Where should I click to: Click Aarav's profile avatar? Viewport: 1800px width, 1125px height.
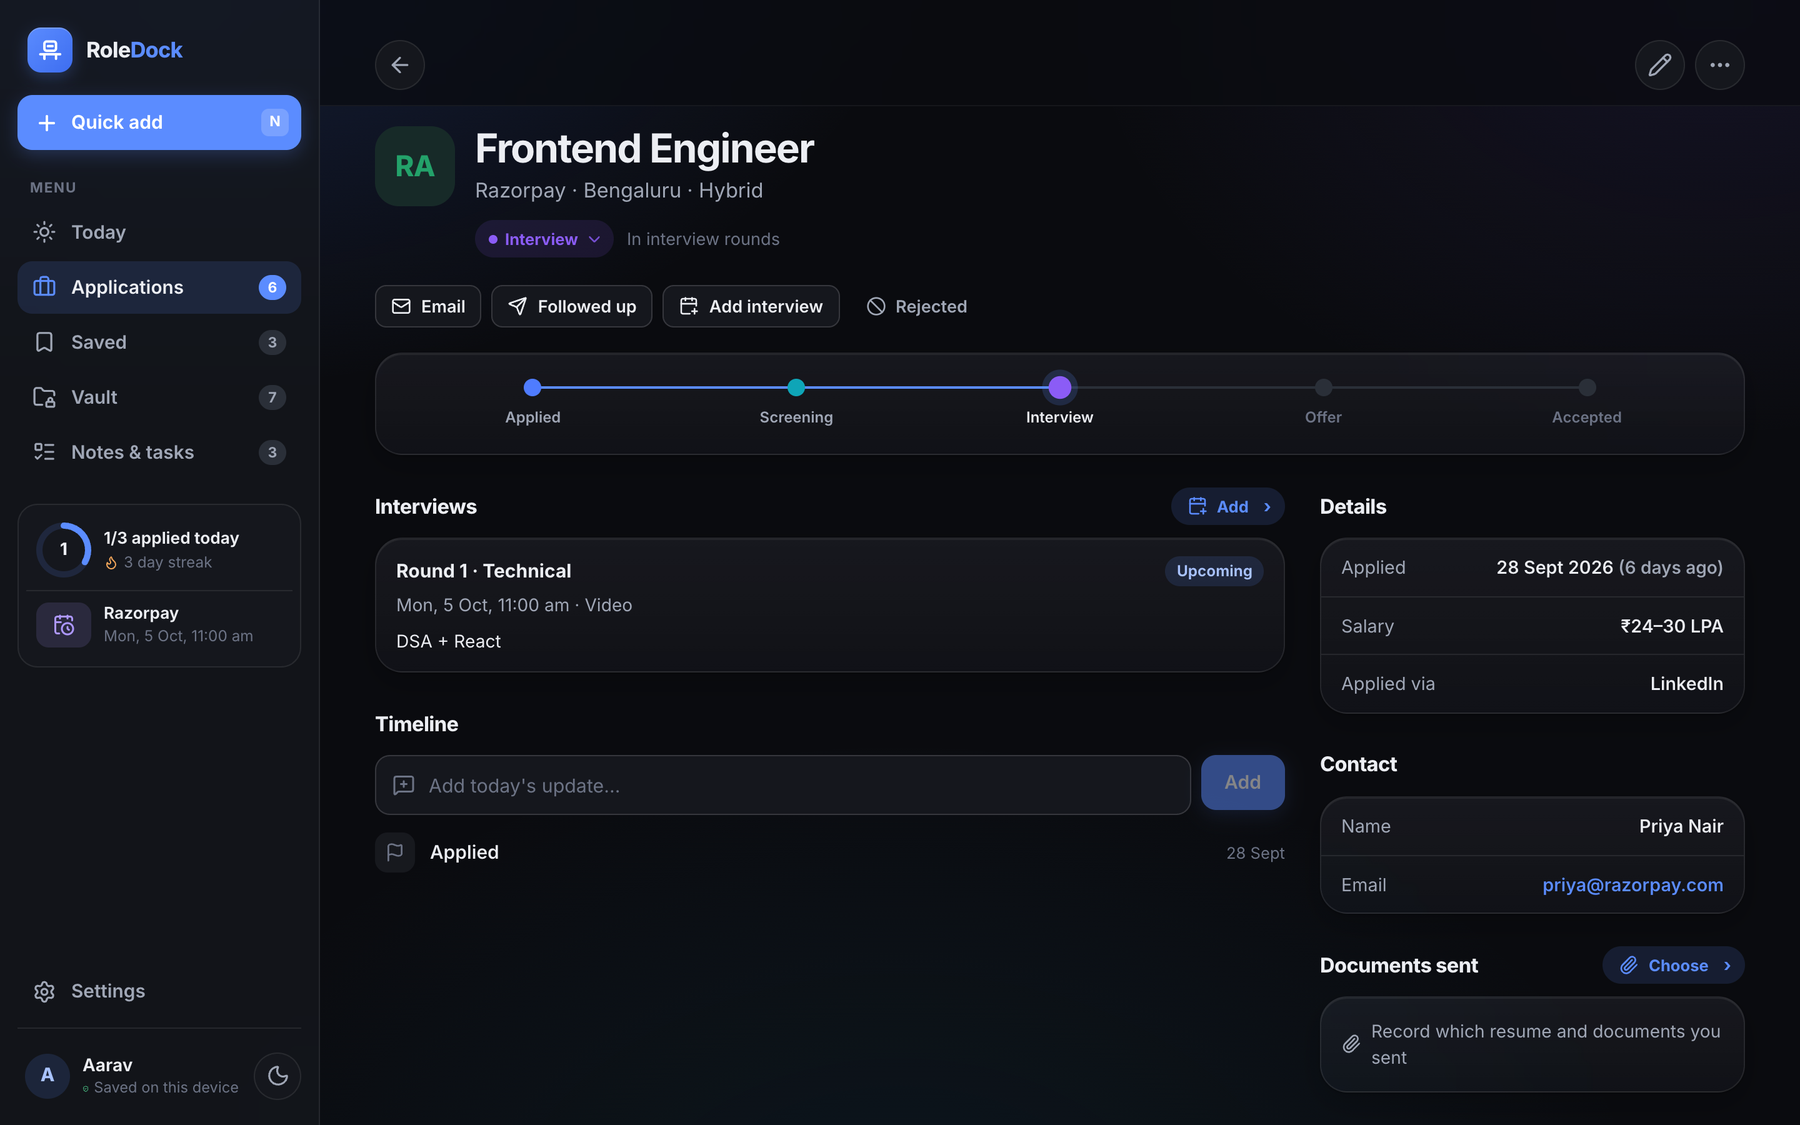(x=47, y=1076)
